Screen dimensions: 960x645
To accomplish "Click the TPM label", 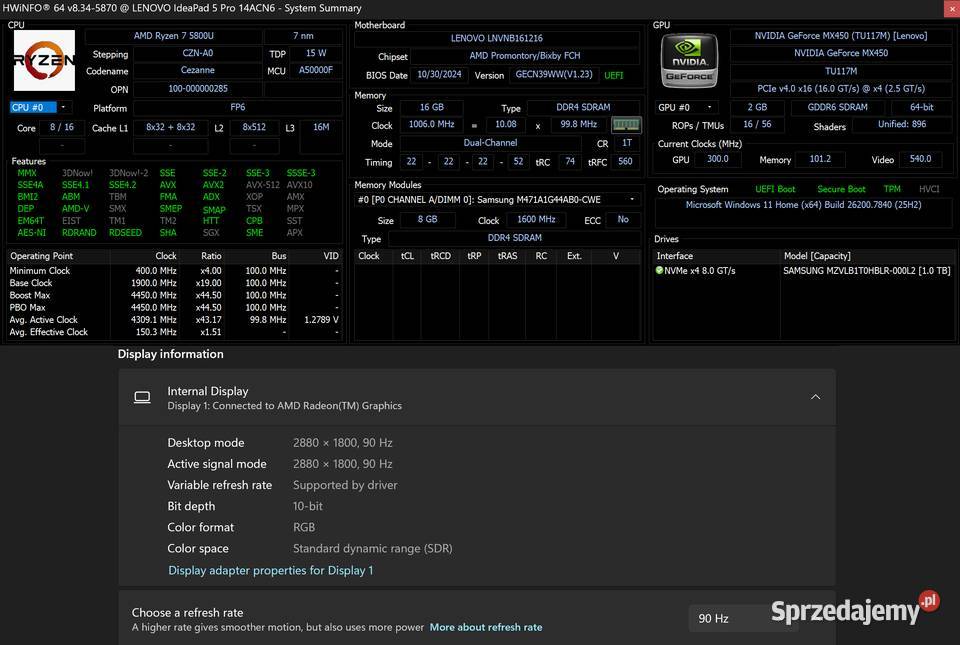I will (892, 189).
